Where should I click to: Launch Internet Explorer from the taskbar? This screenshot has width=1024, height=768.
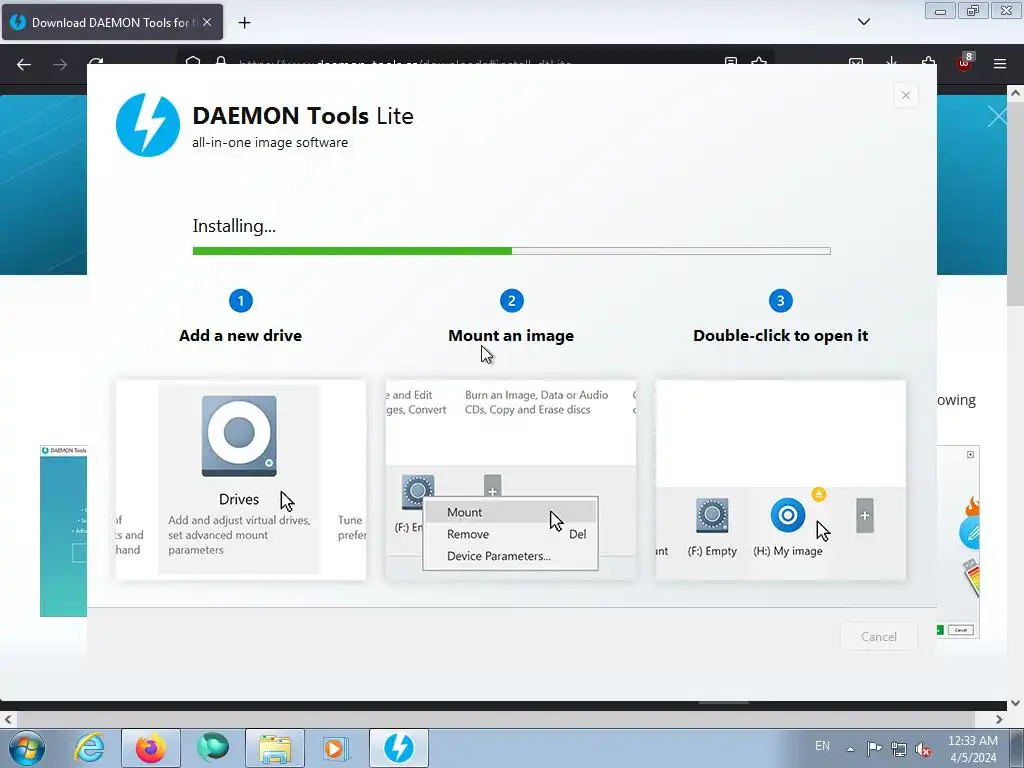coord(89,748)
